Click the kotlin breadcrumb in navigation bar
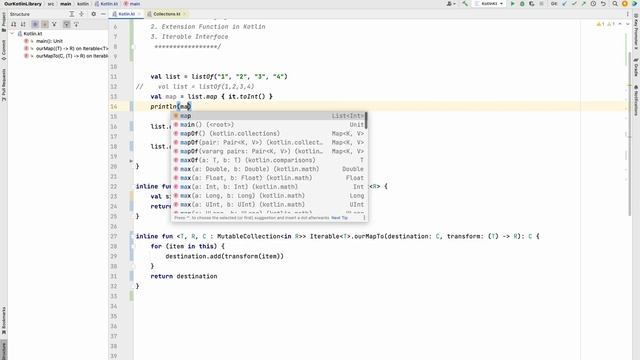640x360 pixels. 83,4
